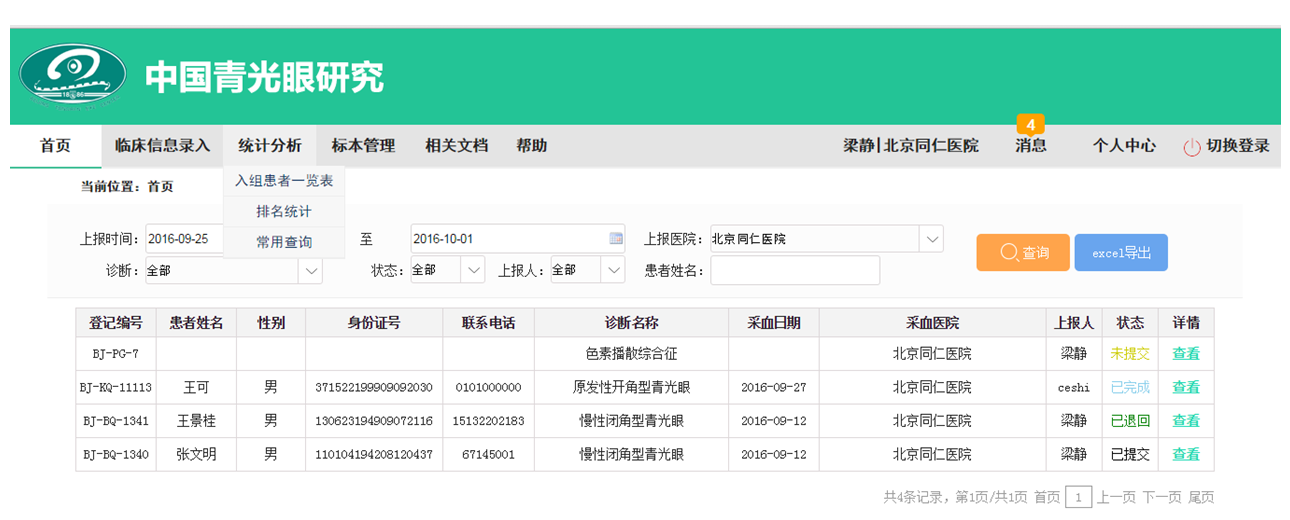
Task: Open the 上报人 reporter dropdown
Action: (x=613, y=270)
